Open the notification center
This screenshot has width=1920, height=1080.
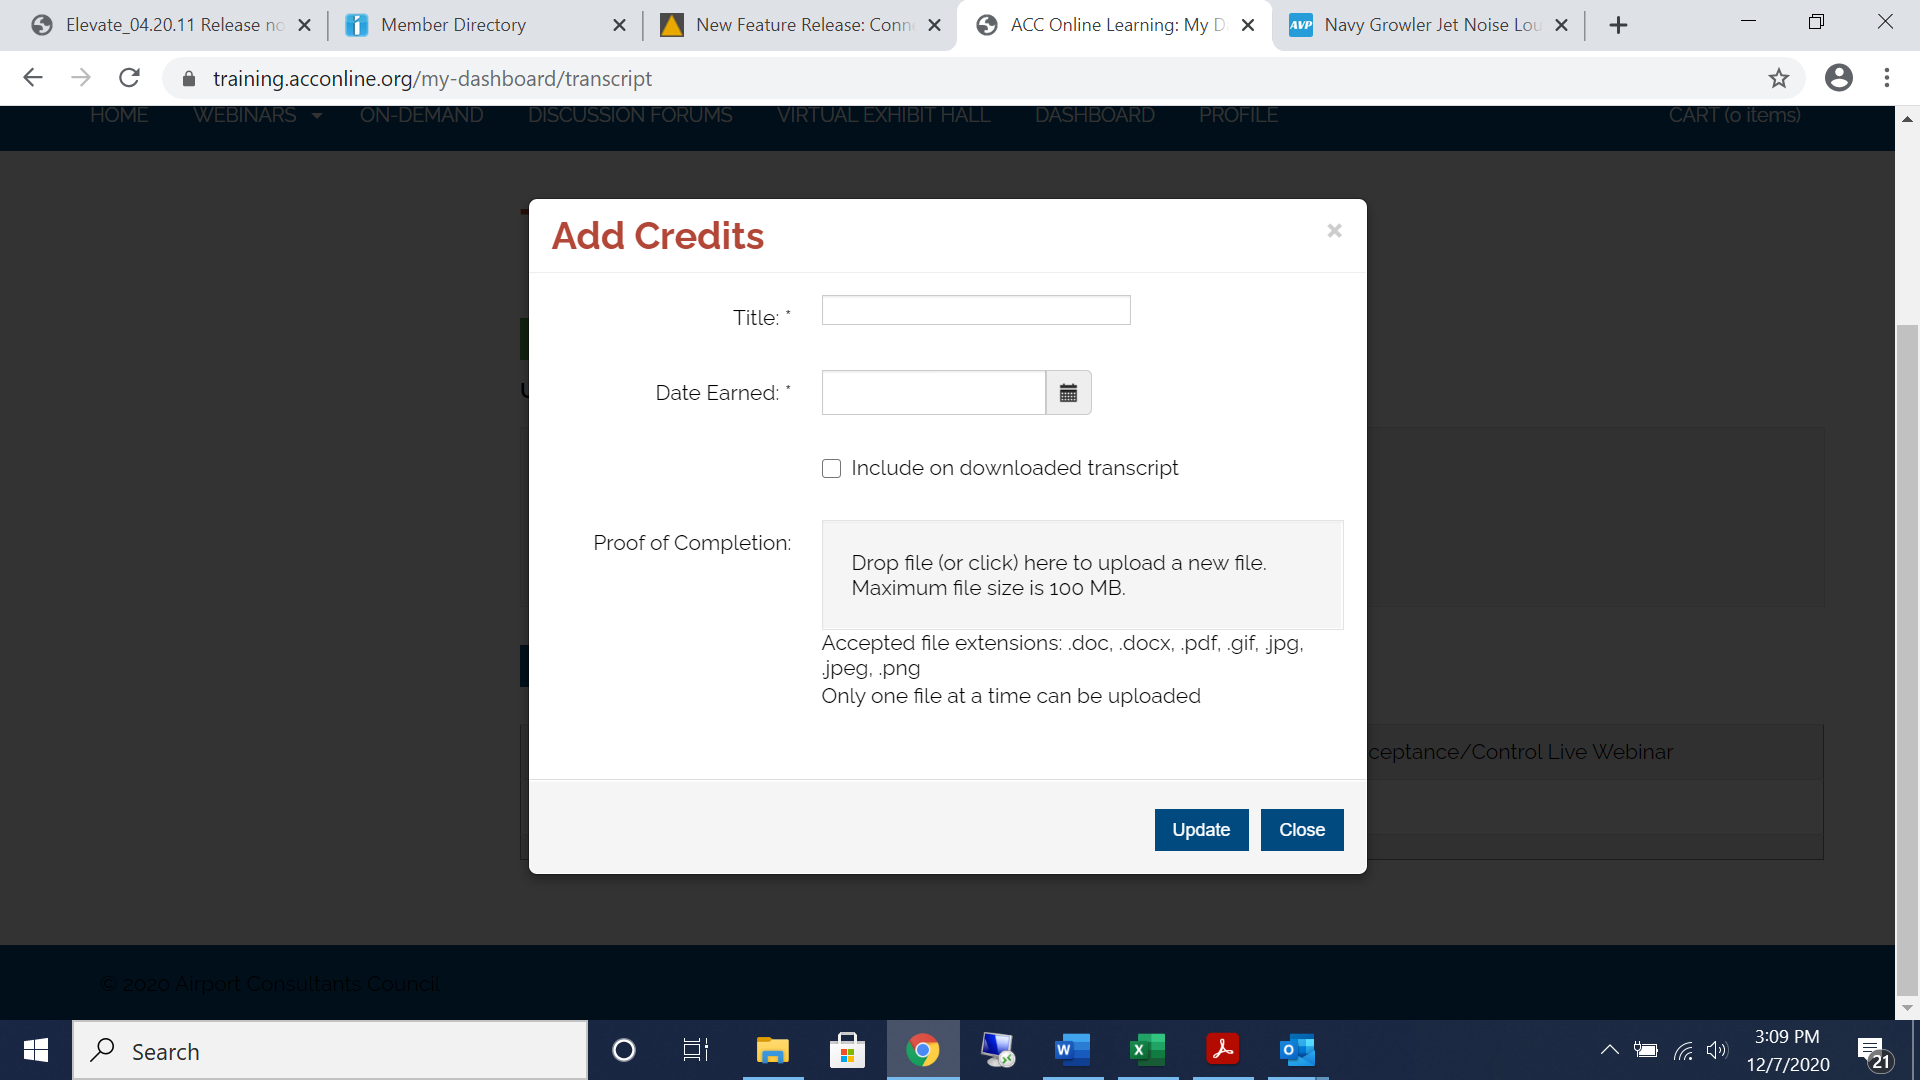[1874, 1052]
